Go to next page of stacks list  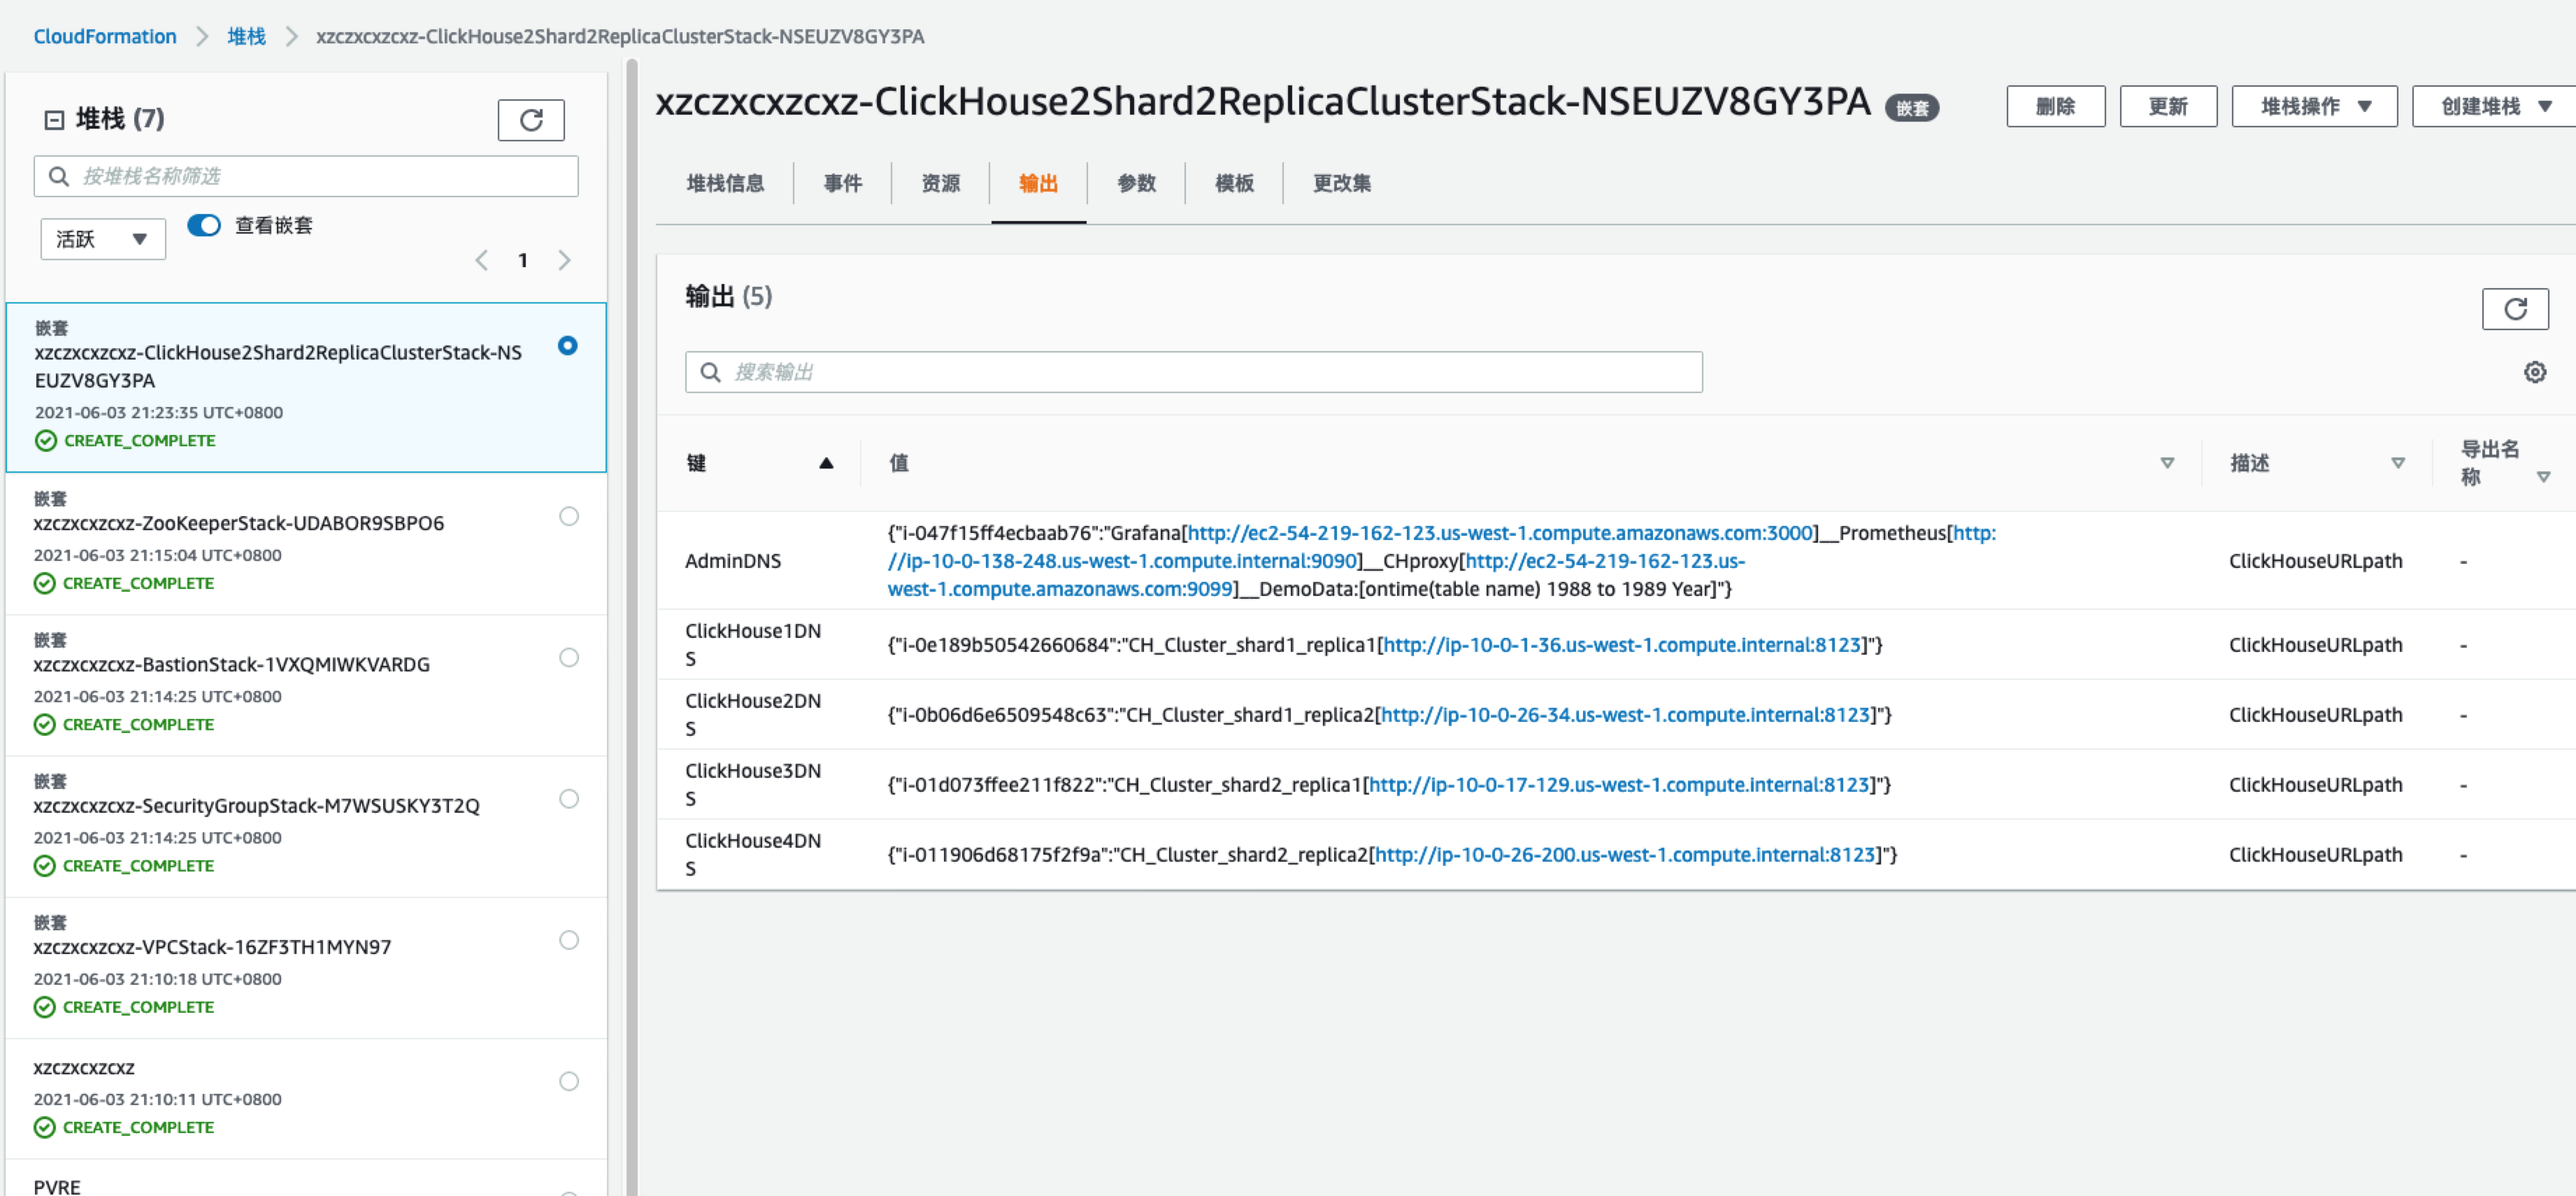pyautogui.click(x=565, y=260)
